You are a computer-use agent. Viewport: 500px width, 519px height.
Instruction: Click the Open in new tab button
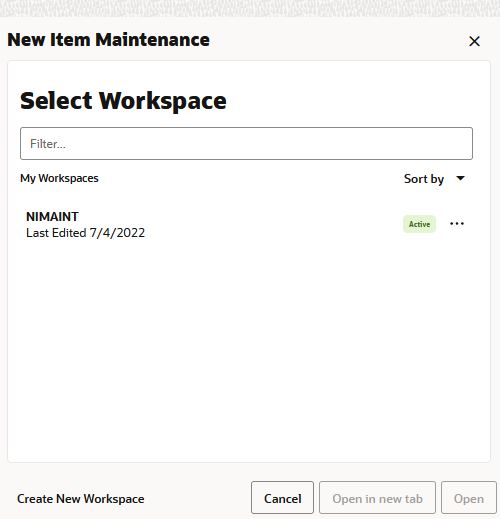[377, 497]
